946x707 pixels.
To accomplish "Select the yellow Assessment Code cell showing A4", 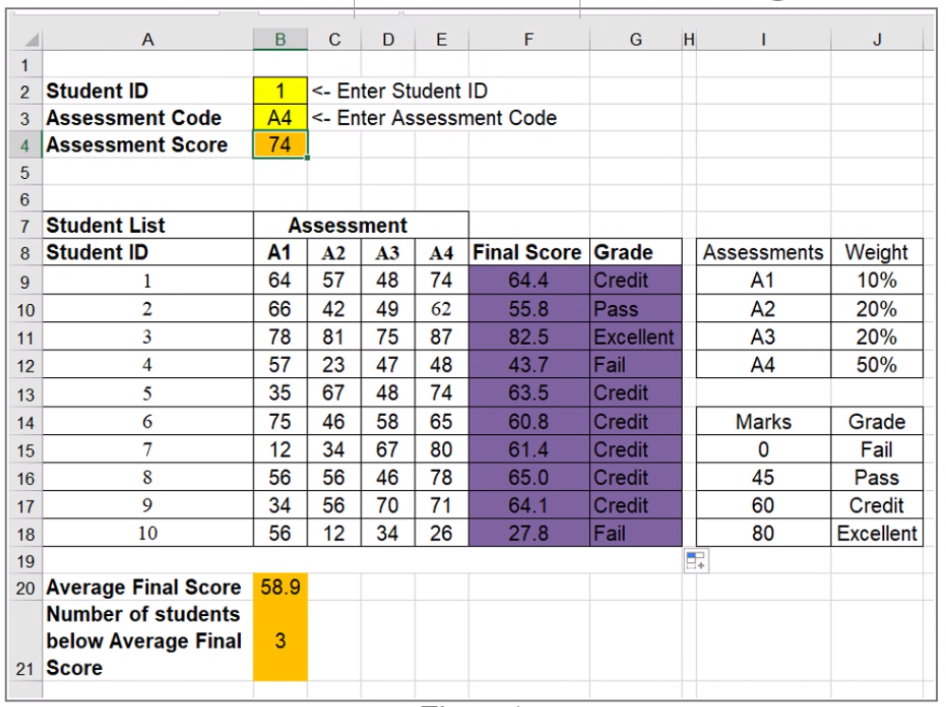I will pyautogui.click(x=279, y=117).
